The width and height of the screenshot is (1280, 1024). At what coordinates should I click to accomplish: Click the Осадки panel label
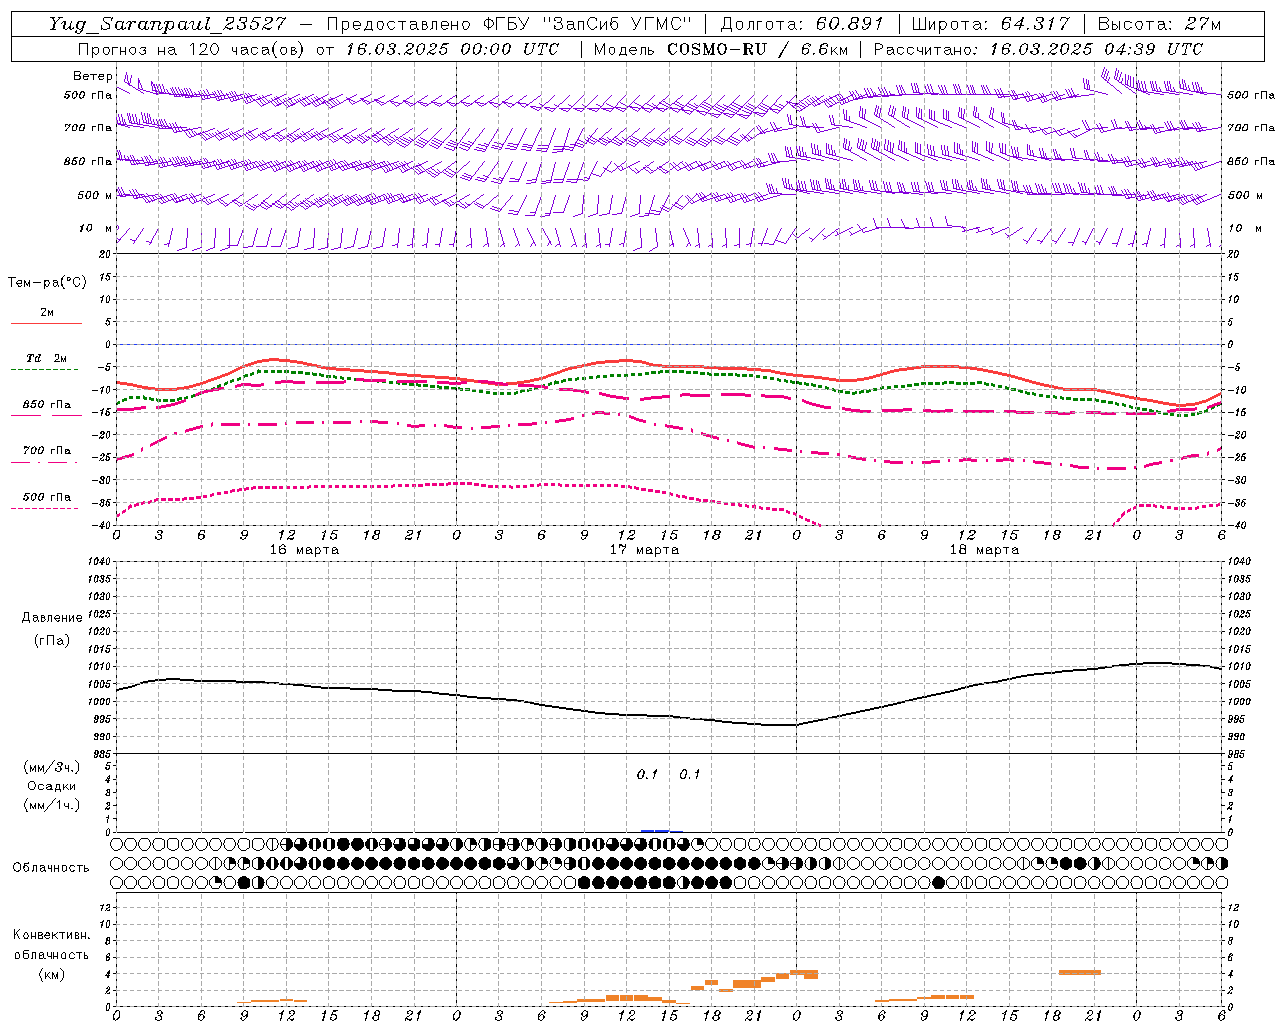51,786
